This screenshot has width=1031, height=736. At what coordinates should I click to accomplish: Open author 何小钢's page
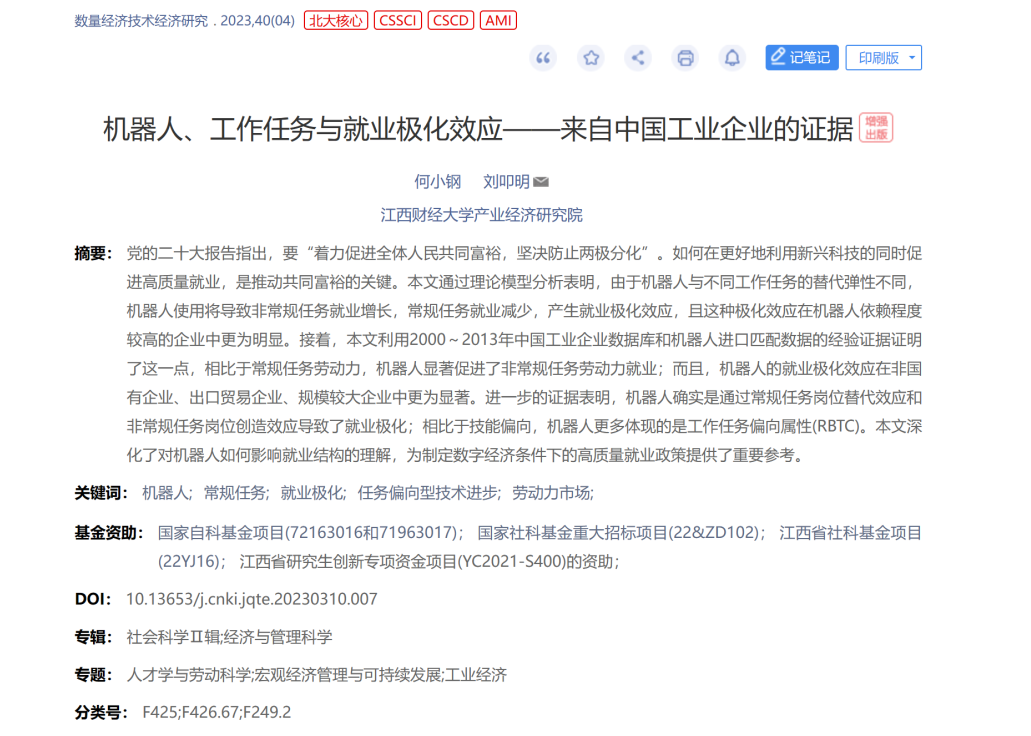[437, 182]
